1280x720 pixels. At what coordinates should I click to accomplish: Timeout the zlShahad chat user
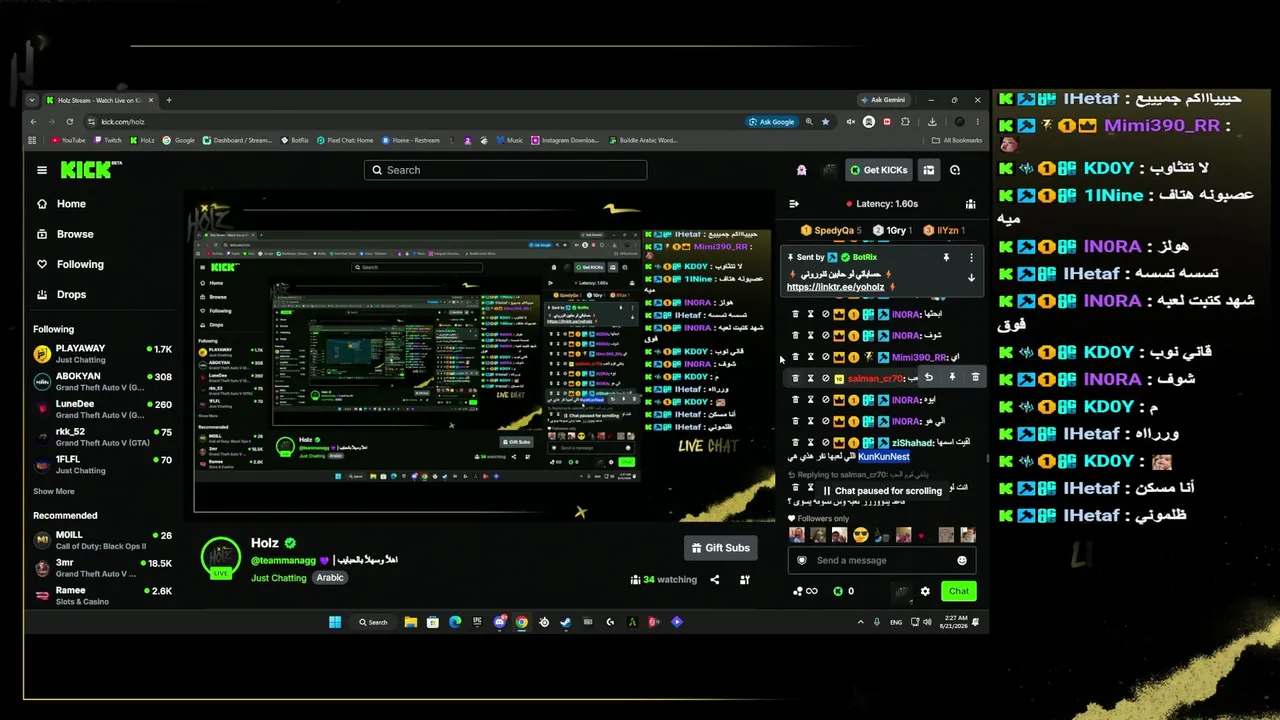(x=811, y=443)
